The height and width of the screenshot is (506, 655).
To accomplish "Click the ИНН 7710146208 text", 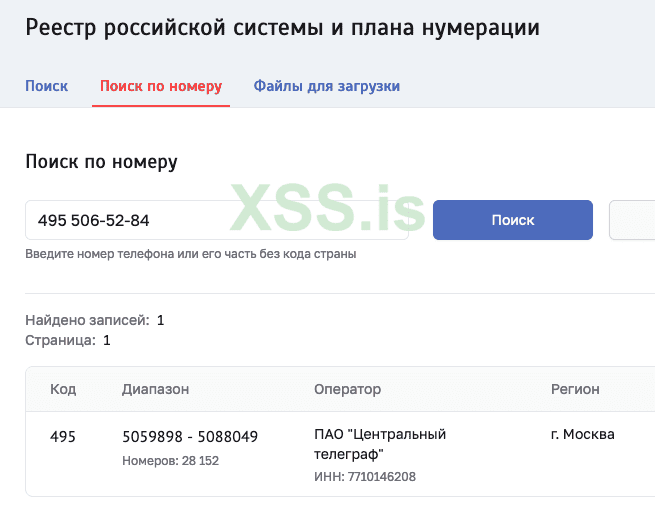I will coord(364,477).
